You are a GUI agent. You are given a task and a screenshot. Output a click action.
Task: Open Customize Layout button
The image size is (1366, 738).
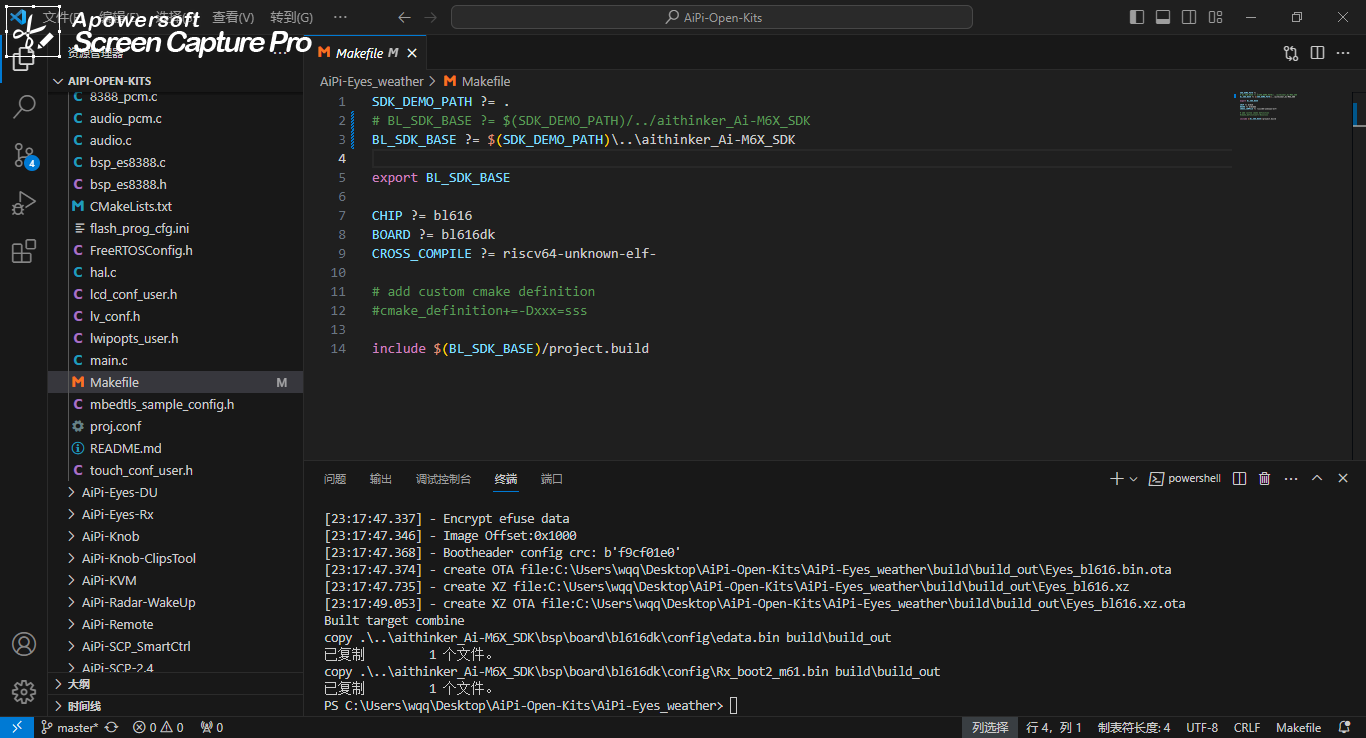(x=1214, y=17)
